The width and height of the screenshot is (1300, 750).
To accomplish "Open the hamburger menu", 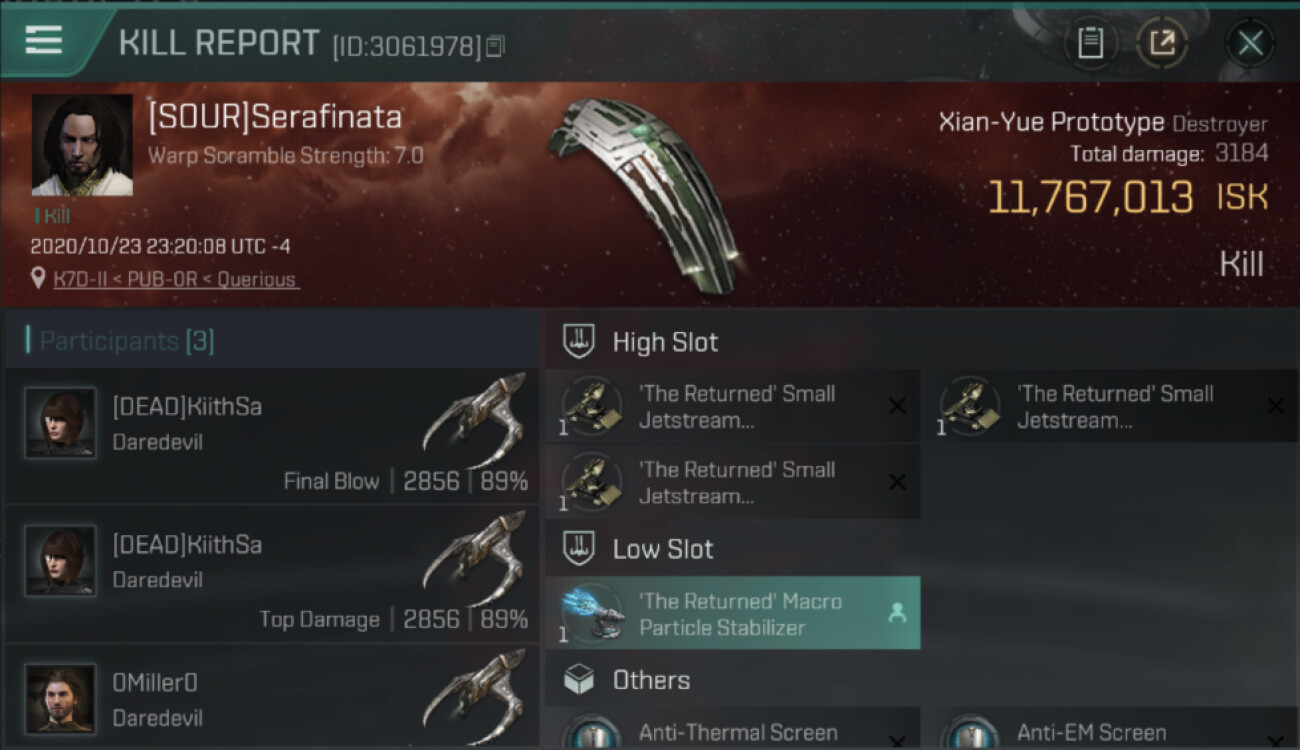I will [x=44, y=40].
